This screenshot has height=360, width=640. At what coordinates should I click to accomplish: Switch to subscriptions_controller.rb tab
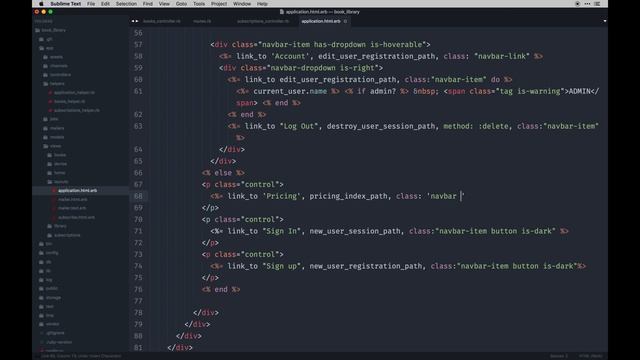tap(263, 21)
